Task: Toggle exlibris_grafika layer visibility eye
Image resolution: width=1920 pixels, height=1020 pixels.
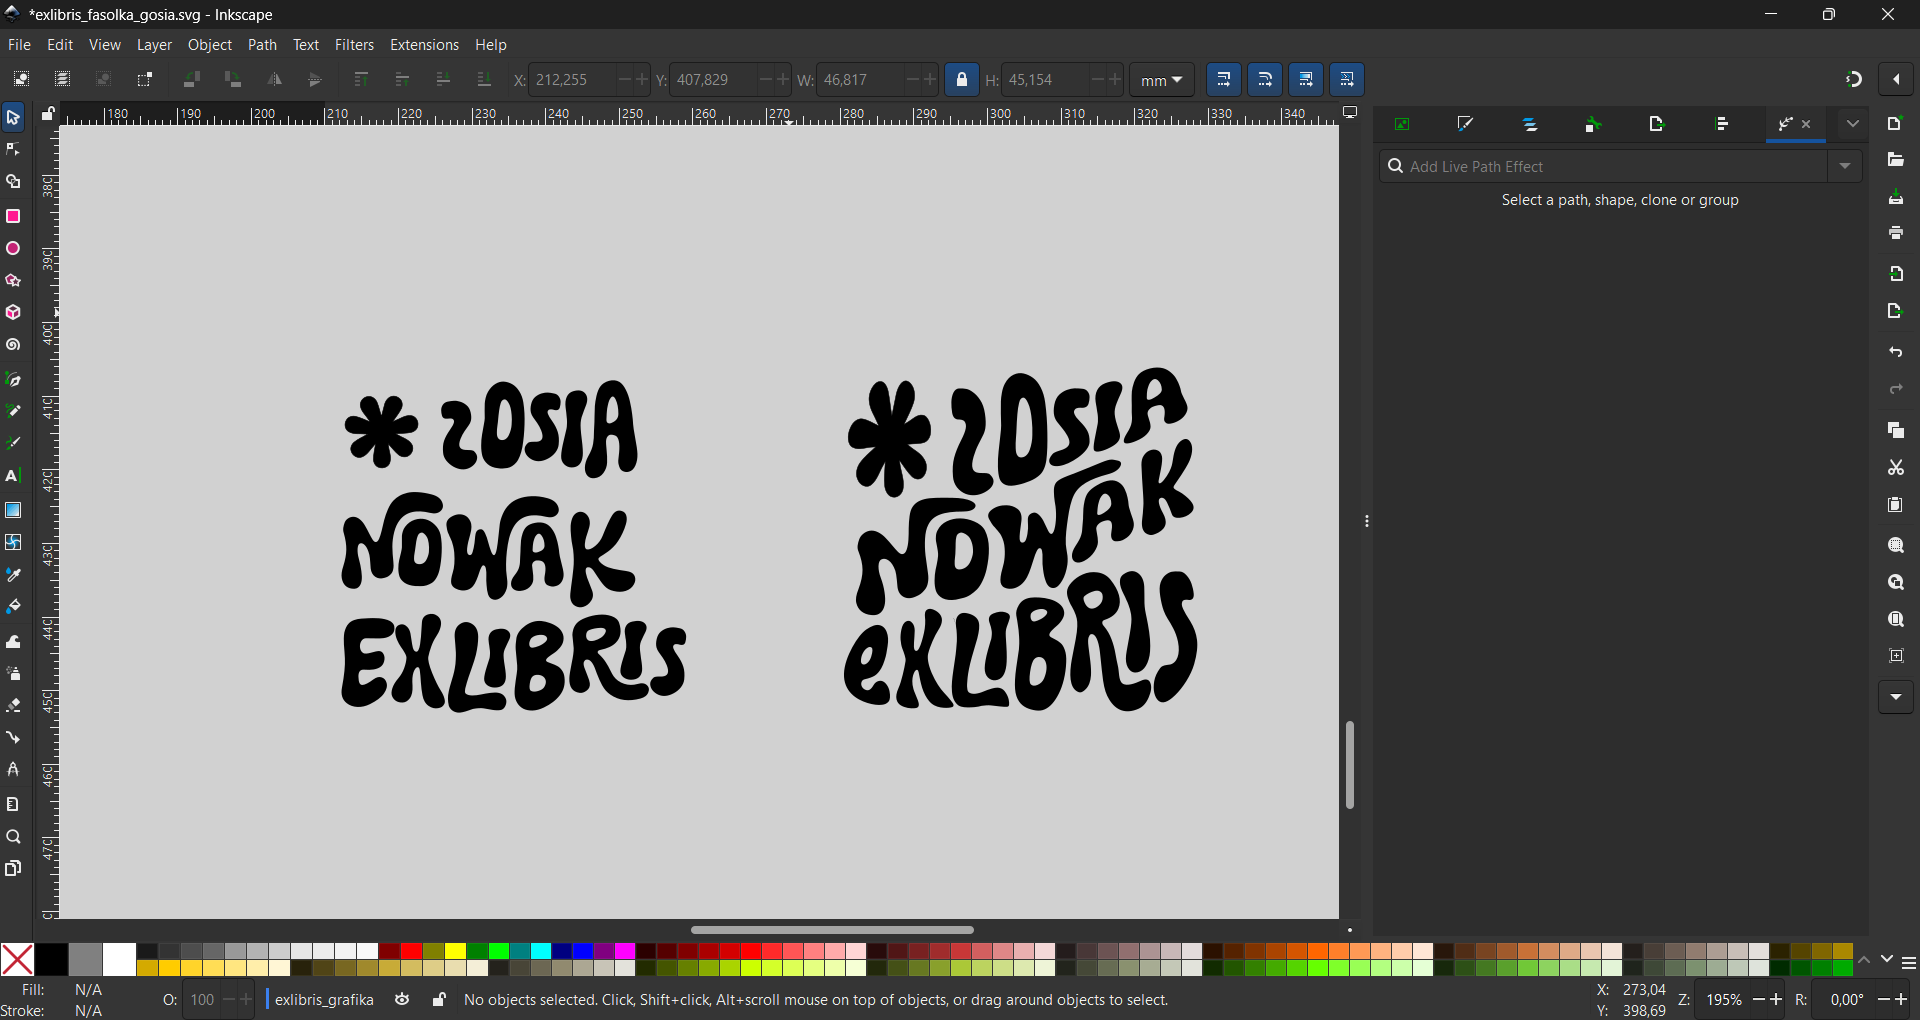Action: coord(402,1000)
